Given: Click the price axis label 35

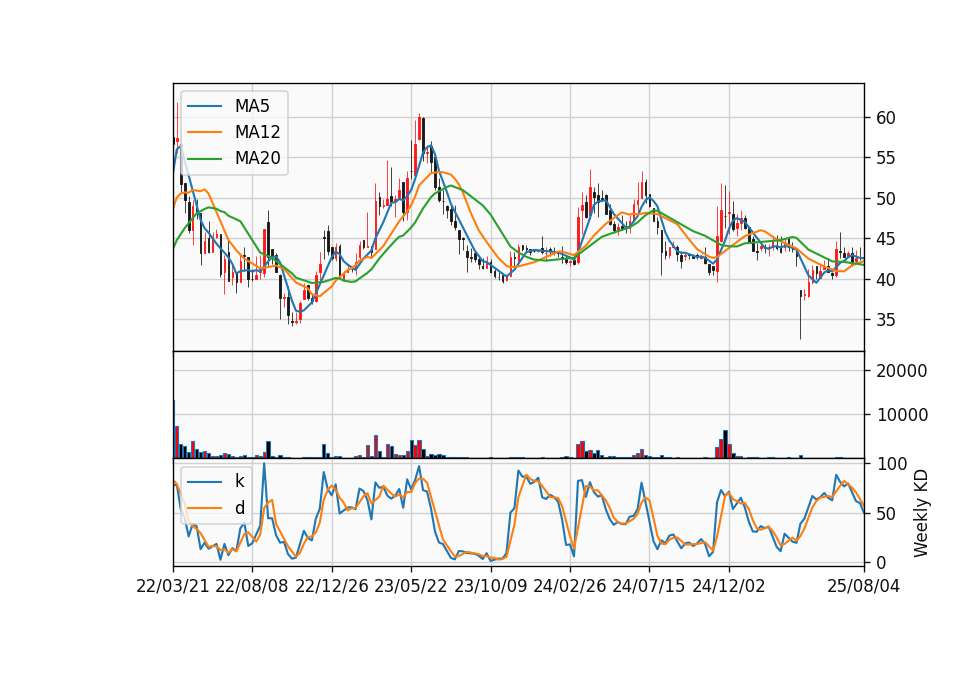Looking at the screenshot, I should click(x=886, y=320).
